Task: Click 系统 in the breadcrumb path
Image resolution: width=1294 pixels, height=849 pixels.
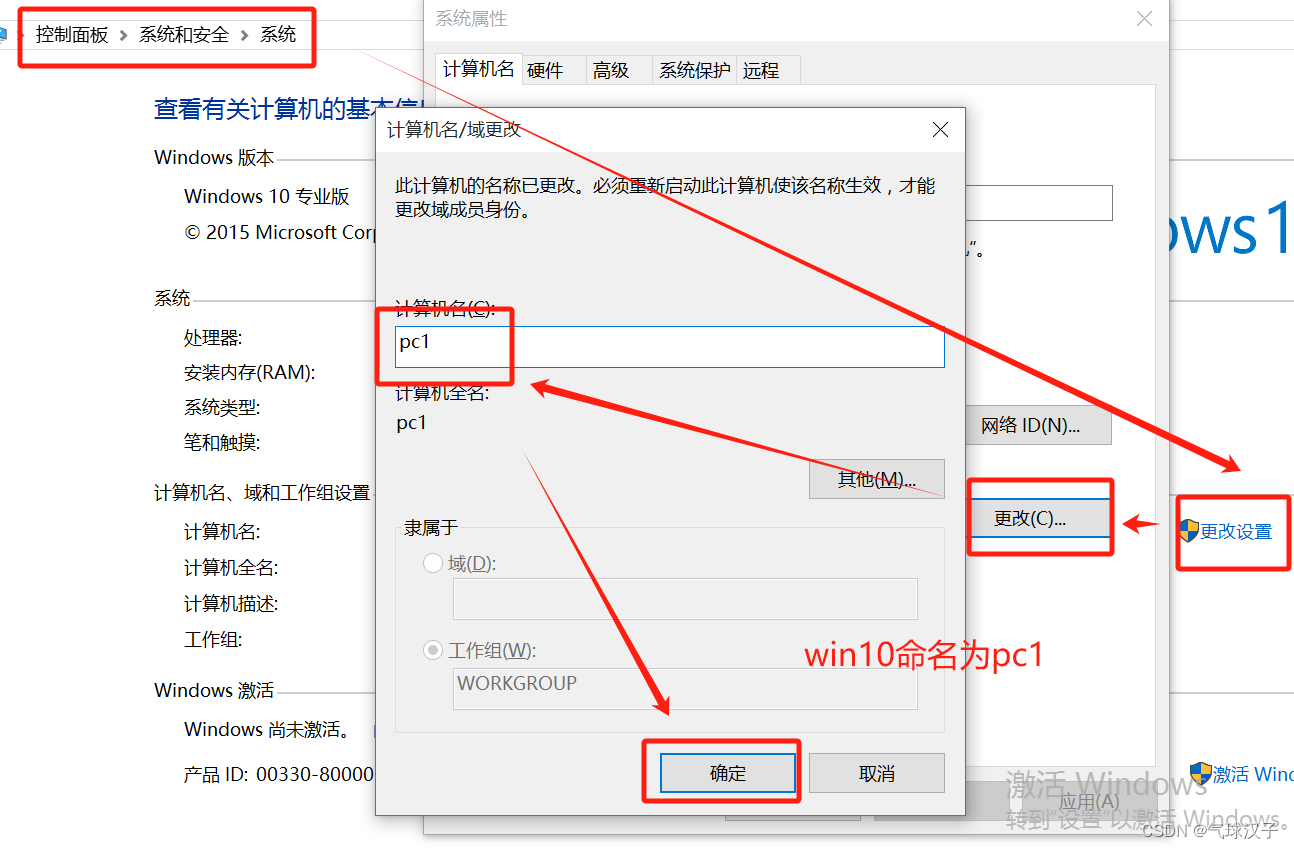Action: (x=278, y=35)
